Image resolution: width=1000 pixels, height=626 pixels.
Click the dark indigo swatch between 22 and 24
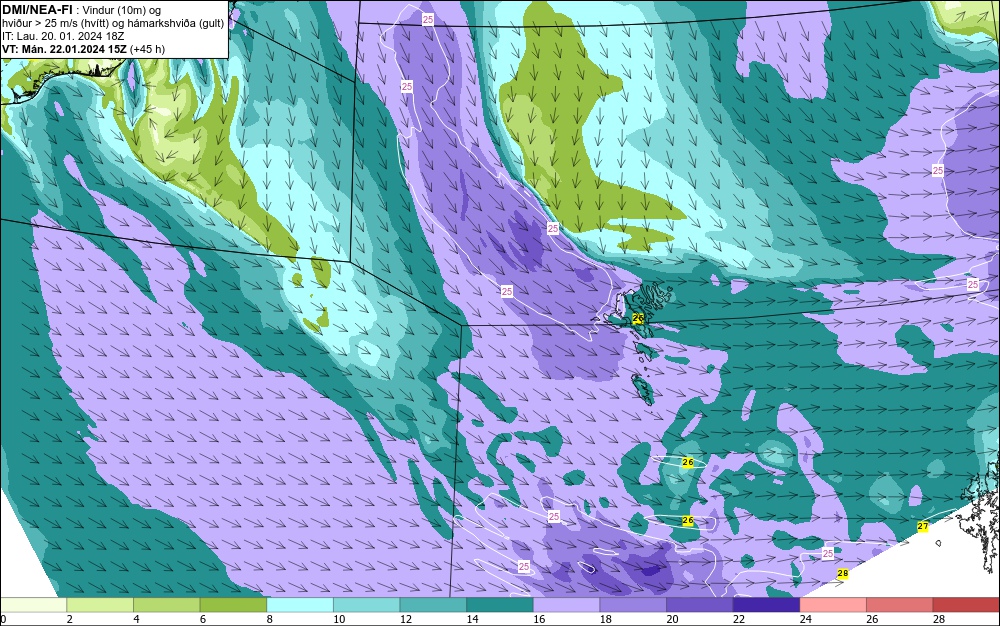(767, 605)
